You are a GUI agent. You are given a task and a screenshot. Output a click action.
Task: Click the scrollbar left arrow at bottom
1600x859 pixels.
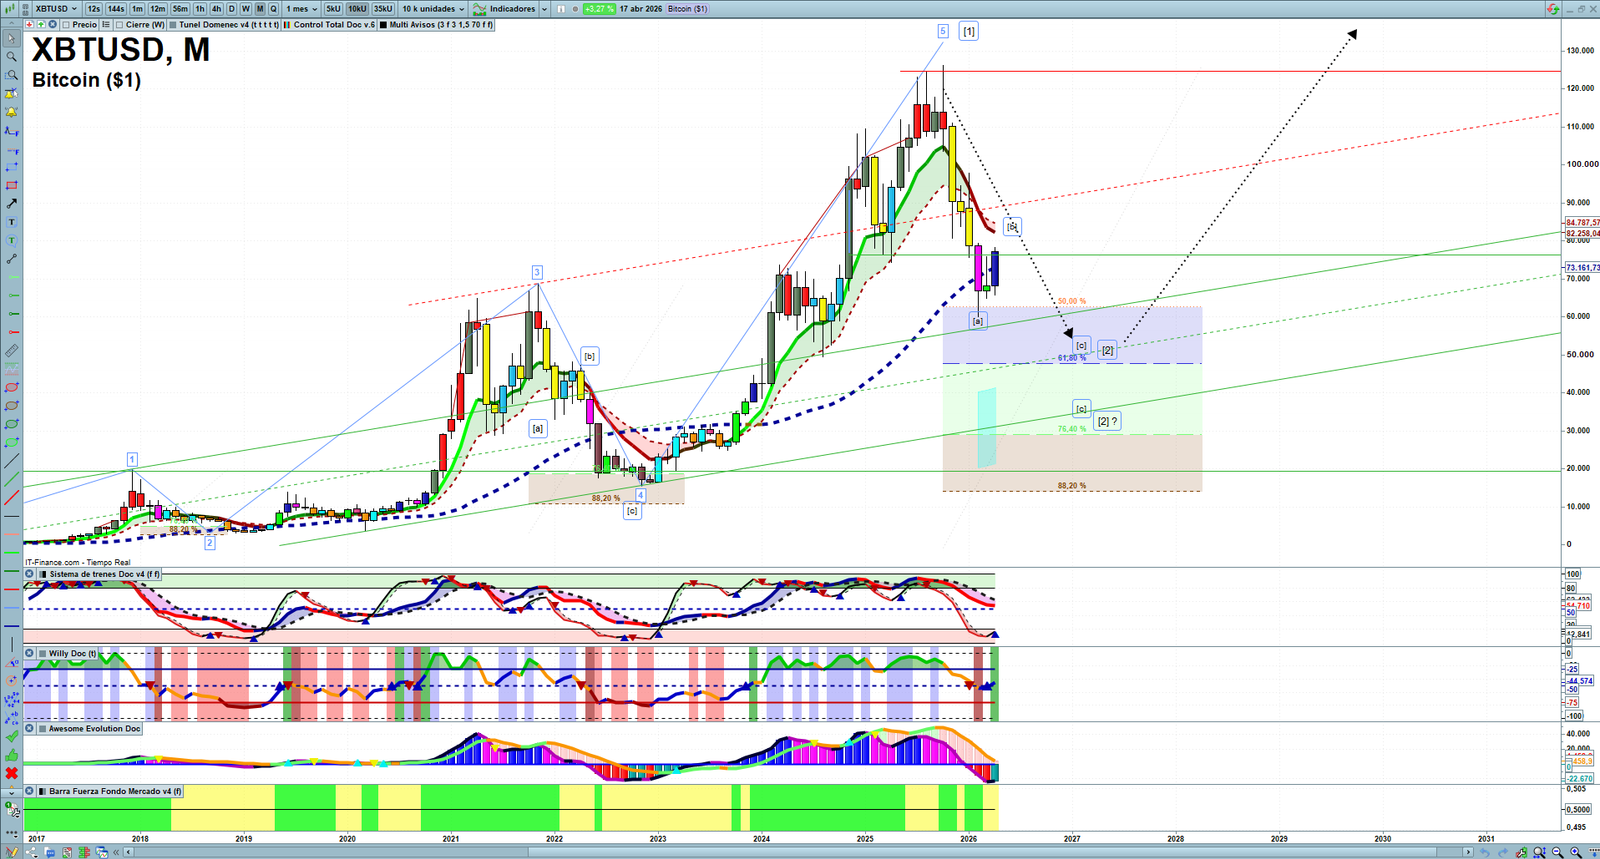click(x=128, y=852)
